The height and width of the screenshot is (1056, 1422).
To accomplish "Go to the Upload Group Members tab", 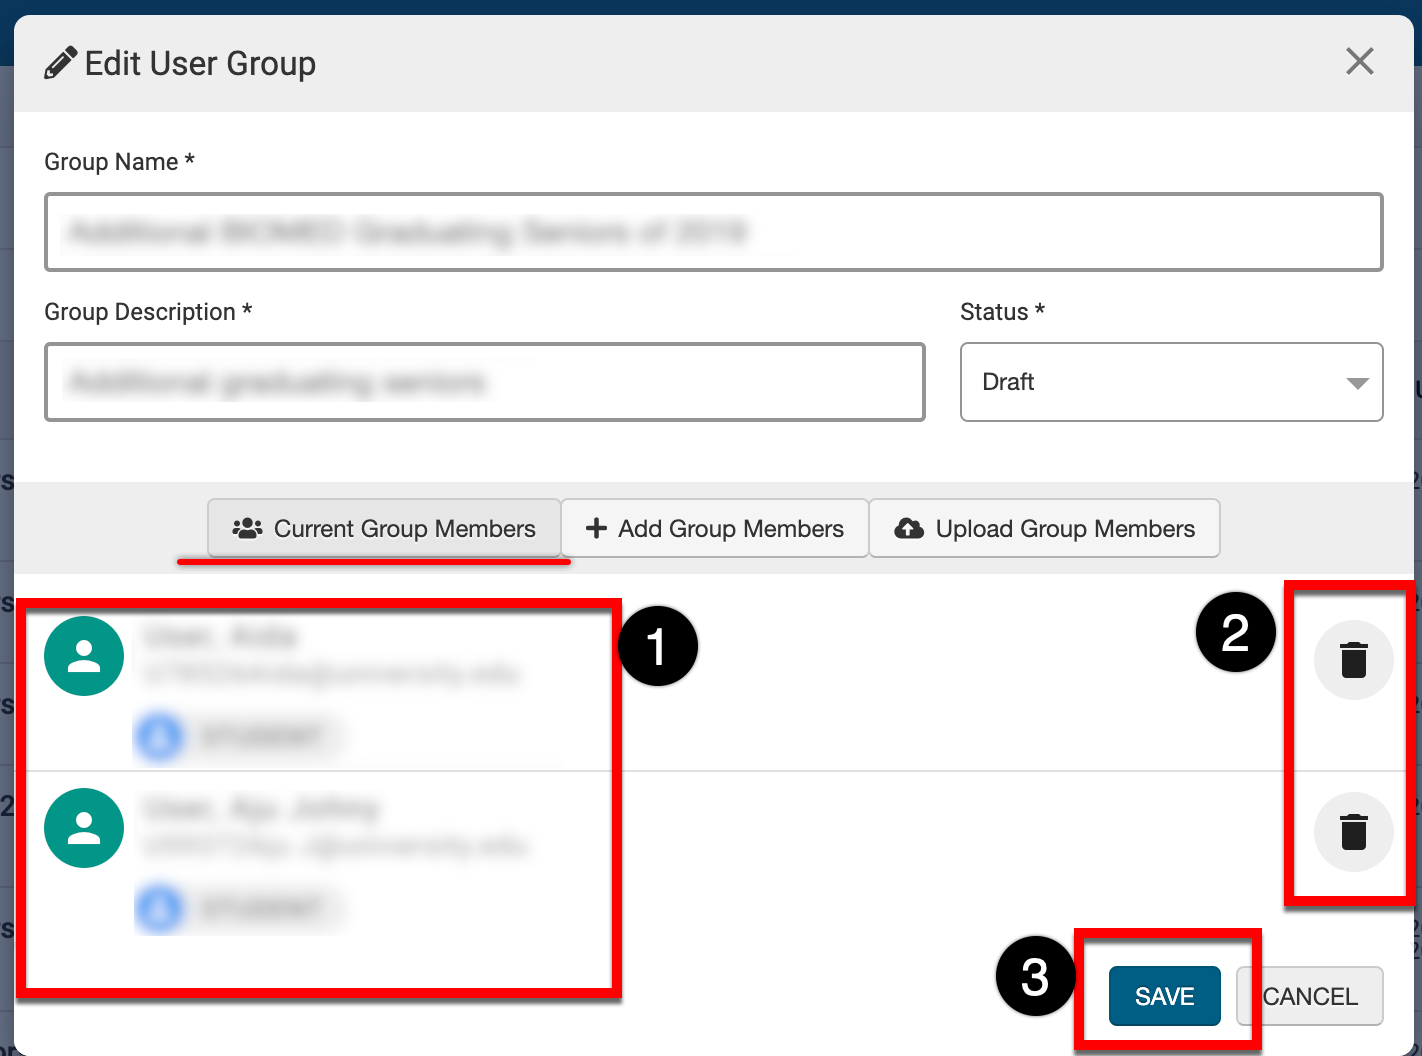I will click(x=1044, y=529).
